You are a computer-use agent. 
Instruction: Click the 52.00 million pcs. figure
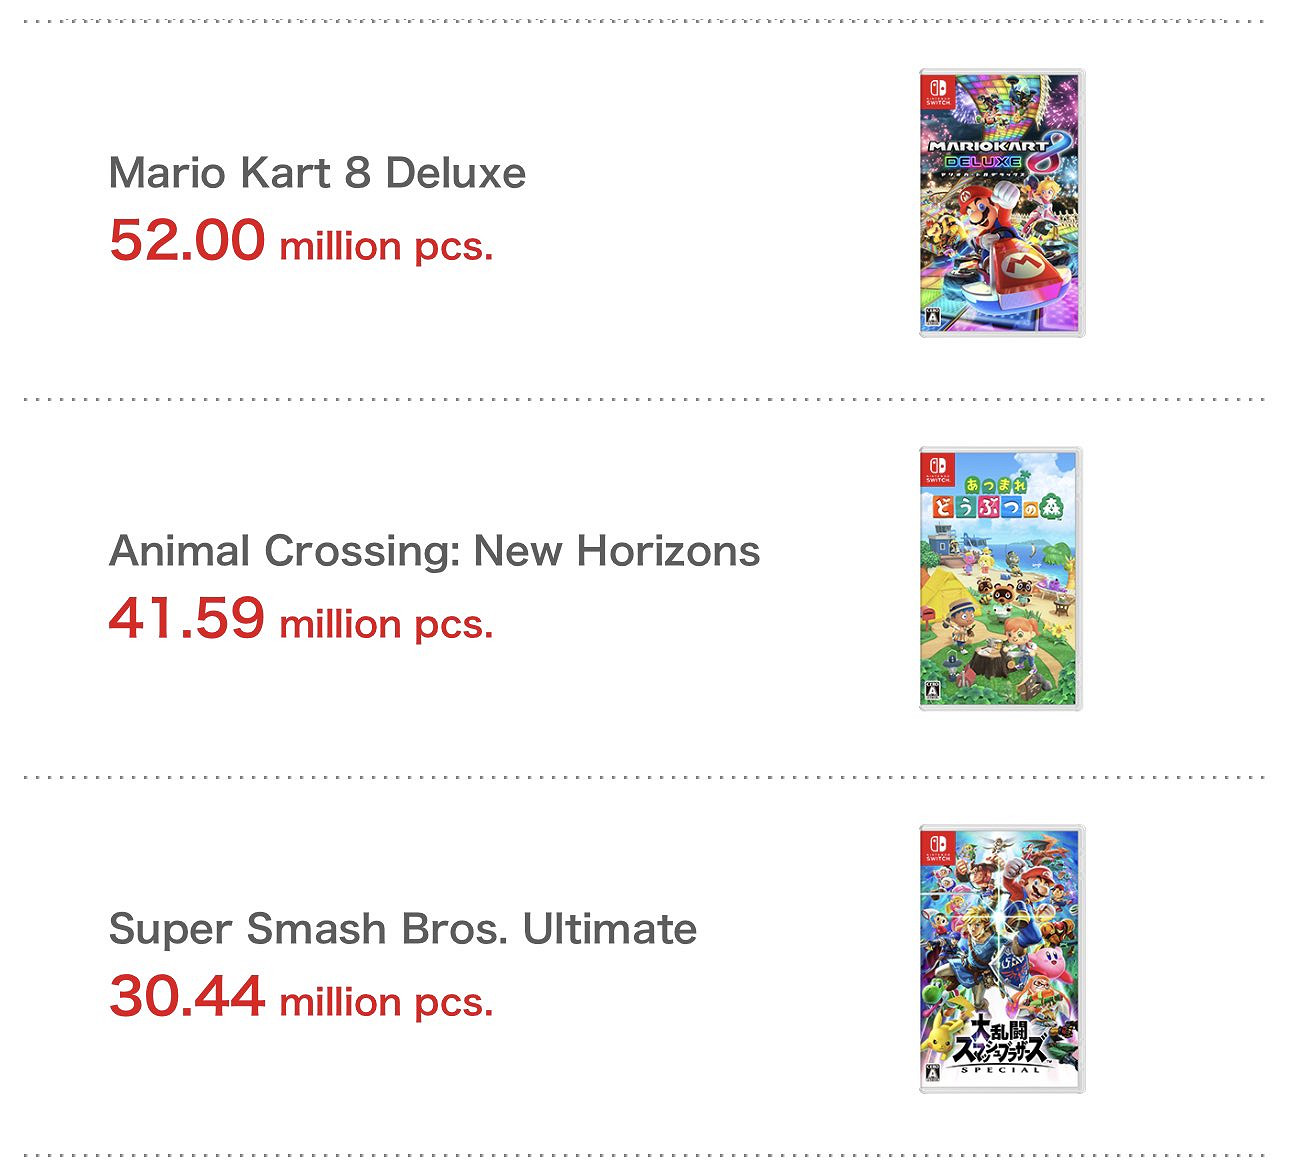coord(301,241)
